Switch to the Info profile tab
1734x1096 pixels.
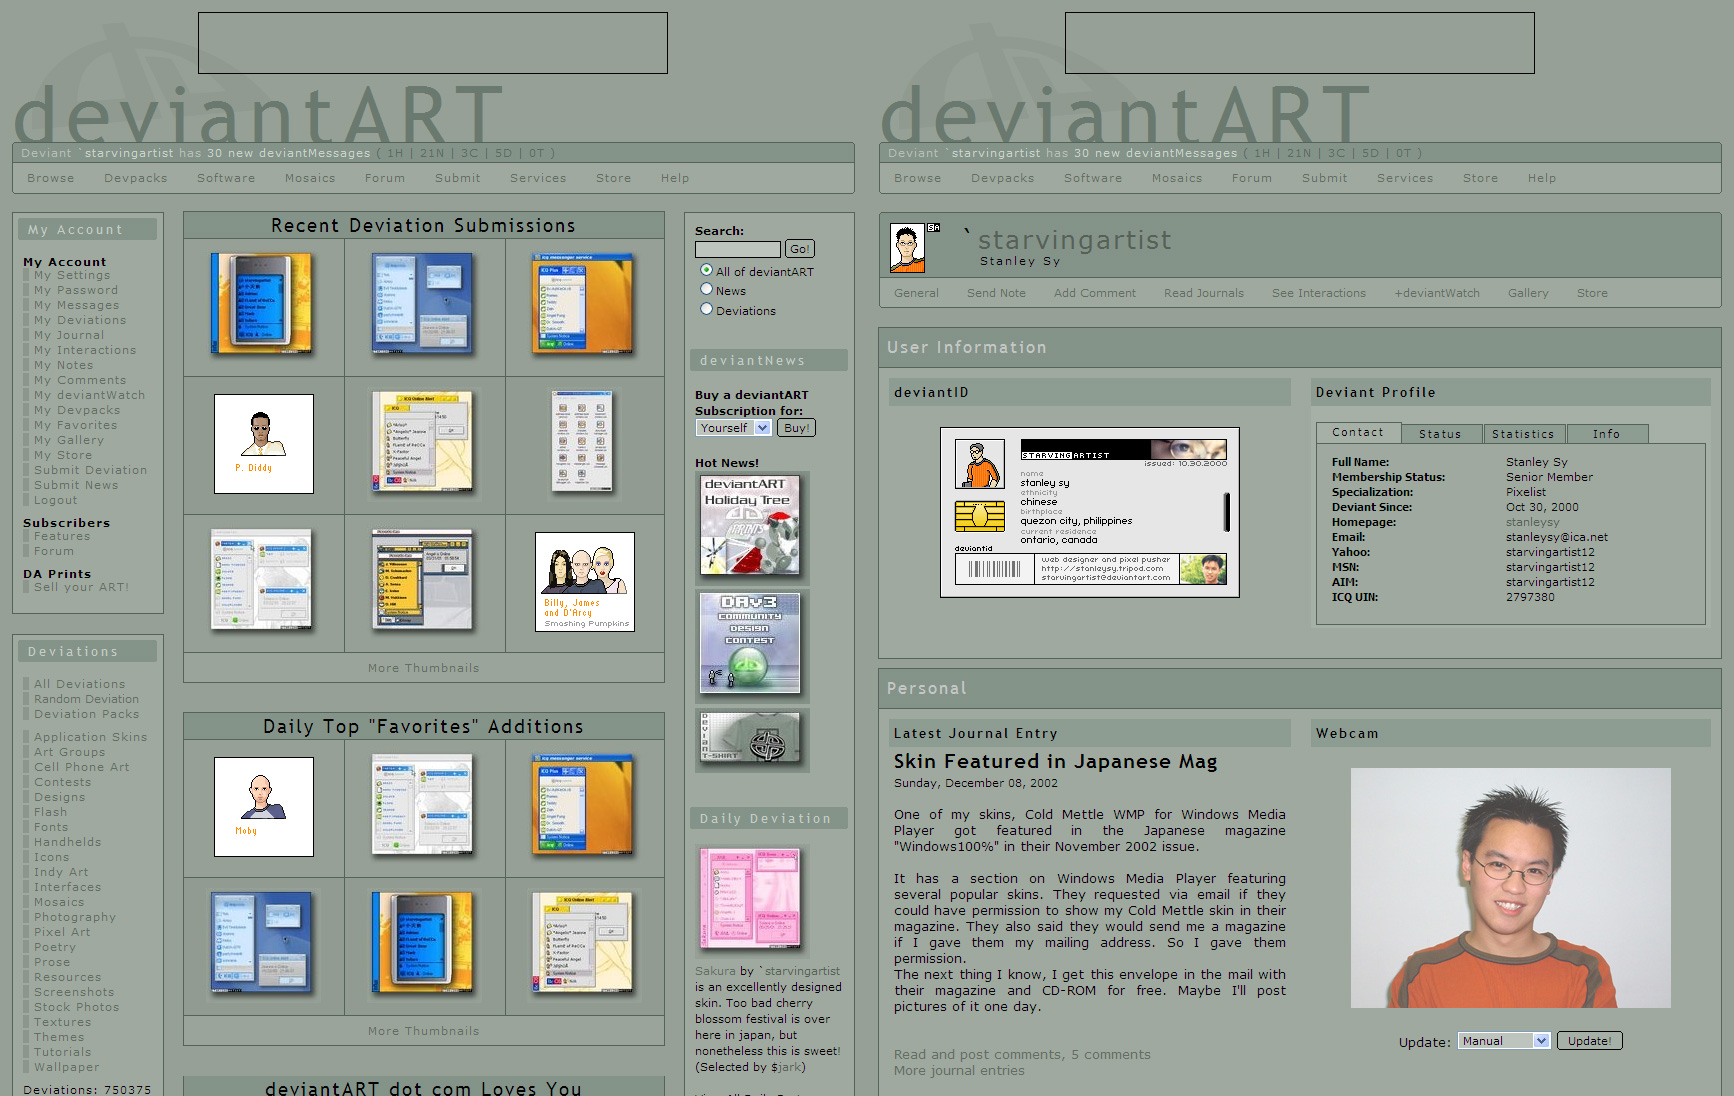(1607, 434)
